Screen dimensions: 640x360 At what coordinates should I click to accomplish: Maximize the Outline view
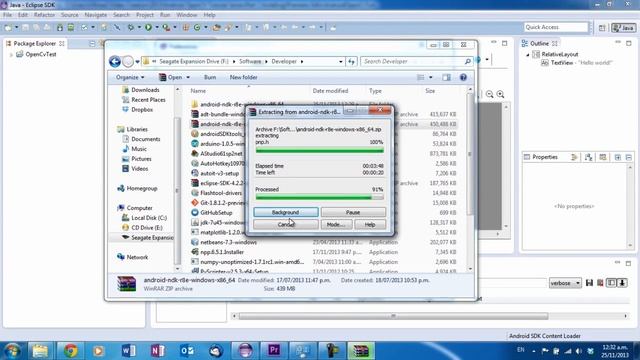point(628,43)
